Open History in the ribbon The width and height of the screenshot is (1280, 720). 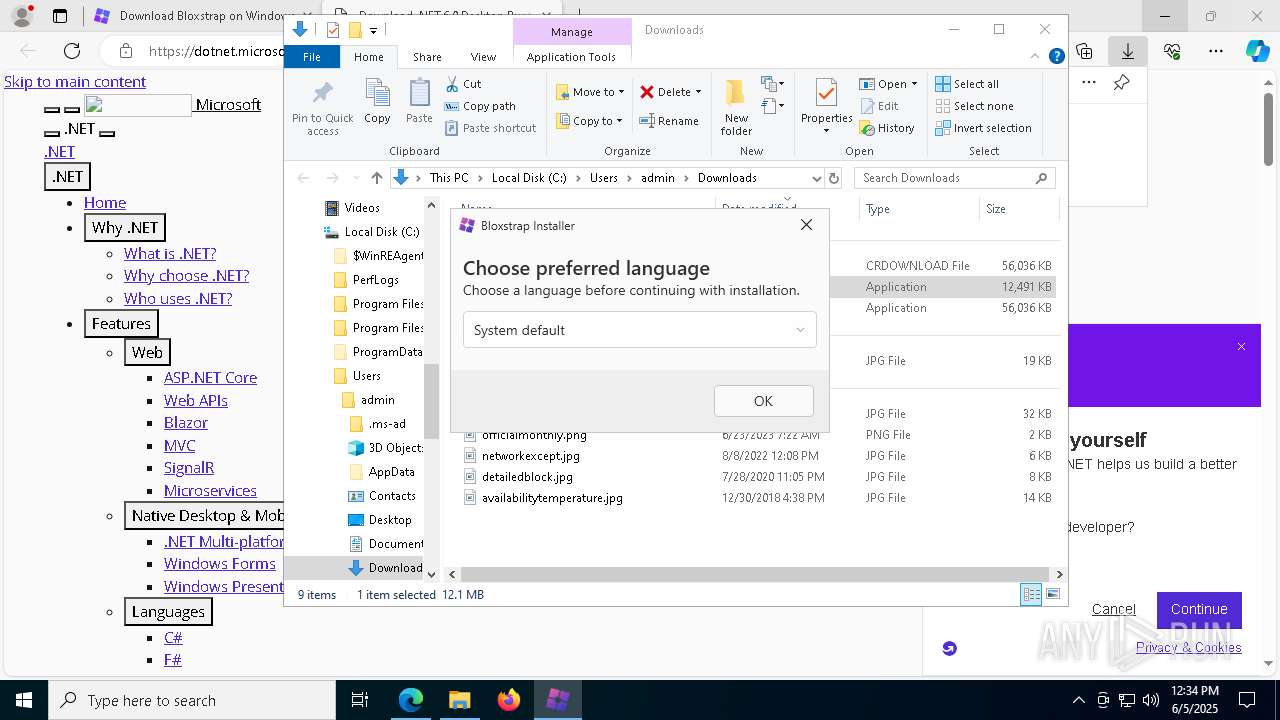(x=886, y=128)
